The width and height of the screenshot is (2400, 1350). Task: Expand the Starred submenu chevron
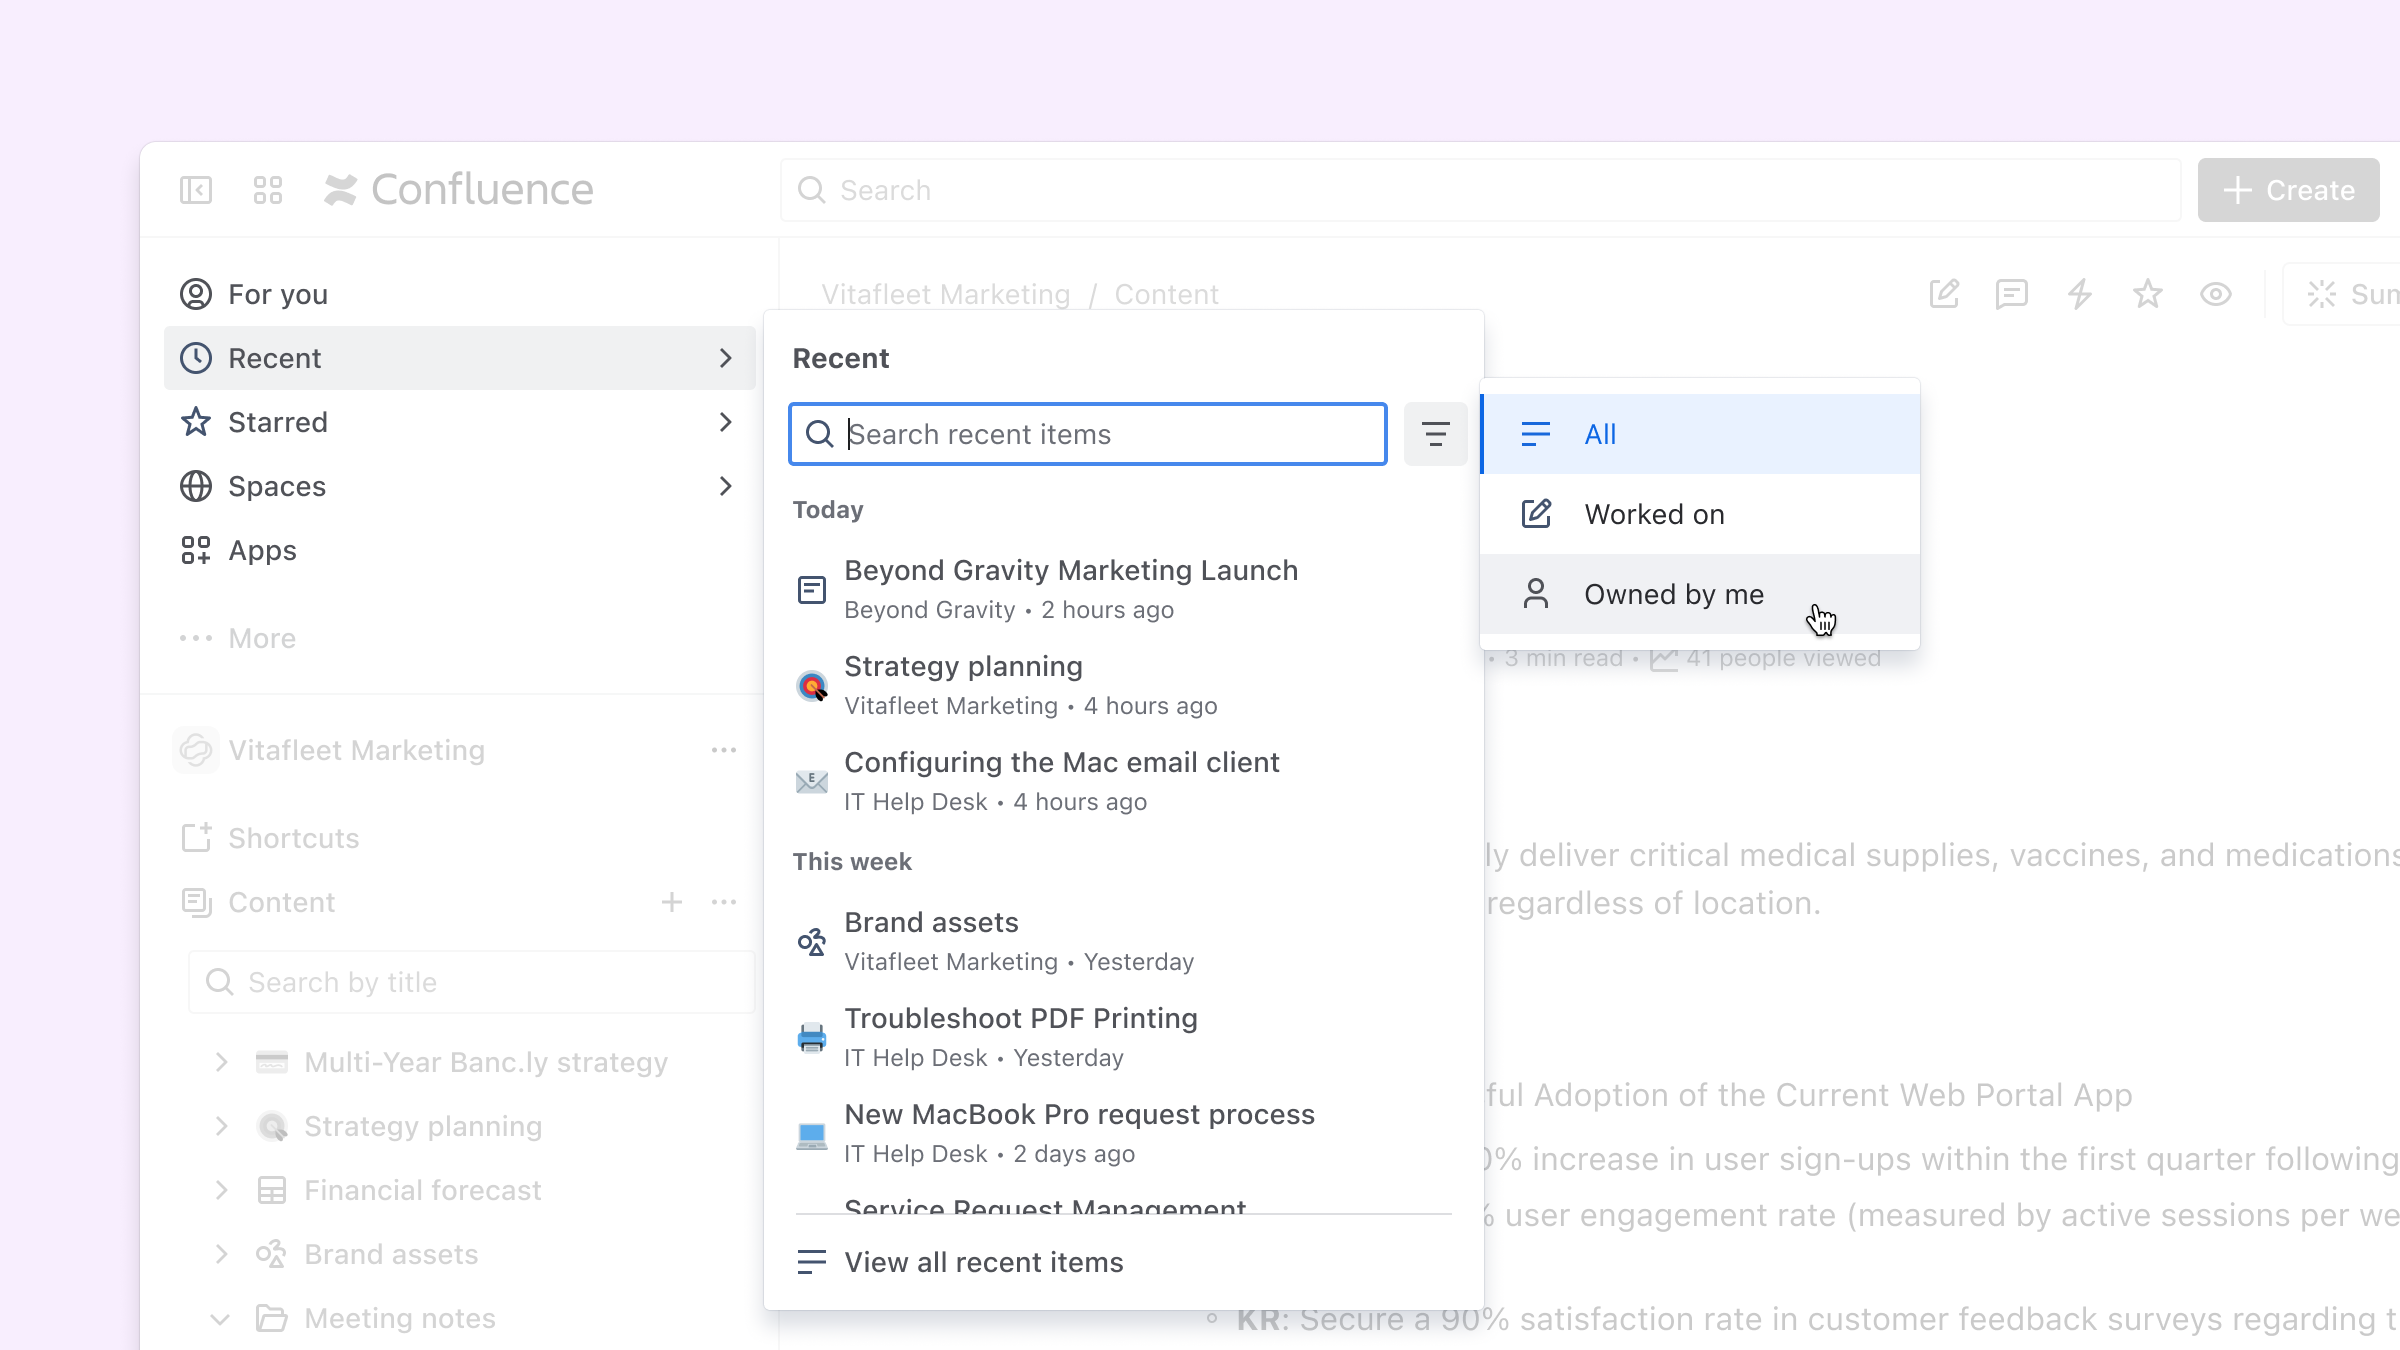726,422
